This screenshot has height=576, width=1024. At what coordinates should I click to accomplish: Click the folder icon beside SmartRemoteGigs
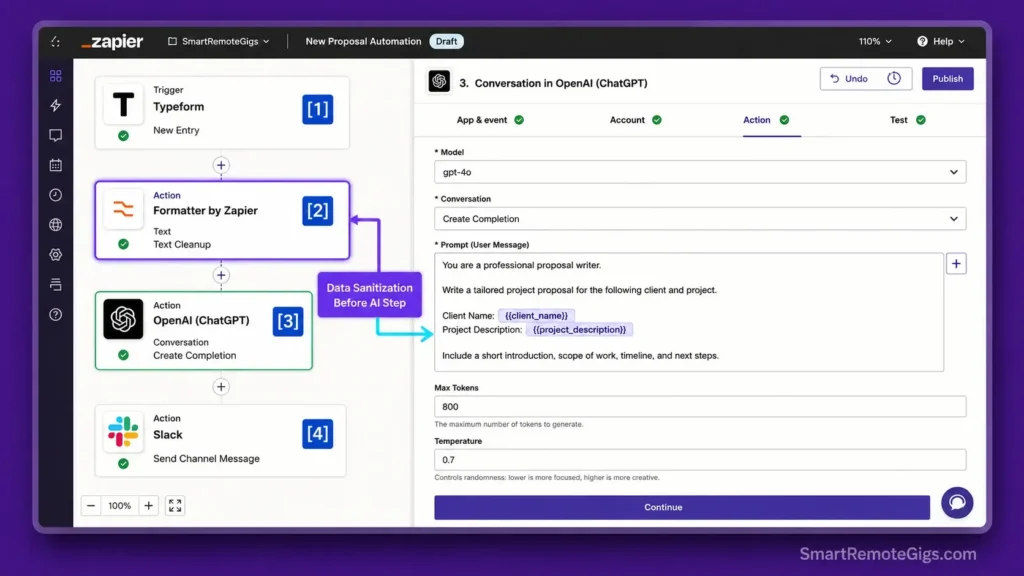pos(172,41)
